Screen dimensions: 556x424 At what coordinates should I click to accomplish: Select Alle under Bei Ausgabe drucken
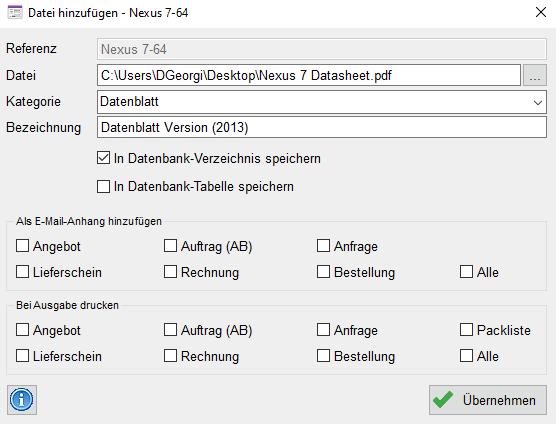(x=466, y=356)
